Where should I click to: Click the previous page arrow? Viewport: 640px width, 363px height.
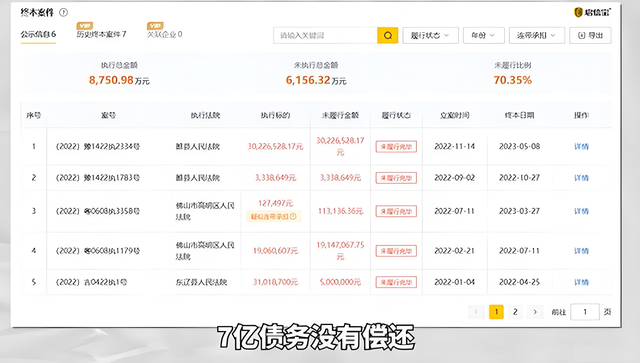coord(476,312)
